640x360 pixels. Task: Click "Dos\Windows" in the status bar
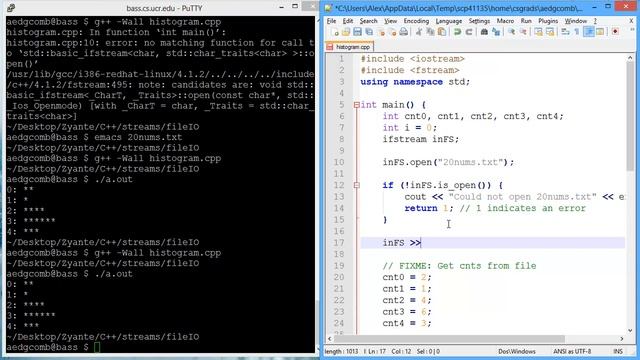click(x=517, y=351)
